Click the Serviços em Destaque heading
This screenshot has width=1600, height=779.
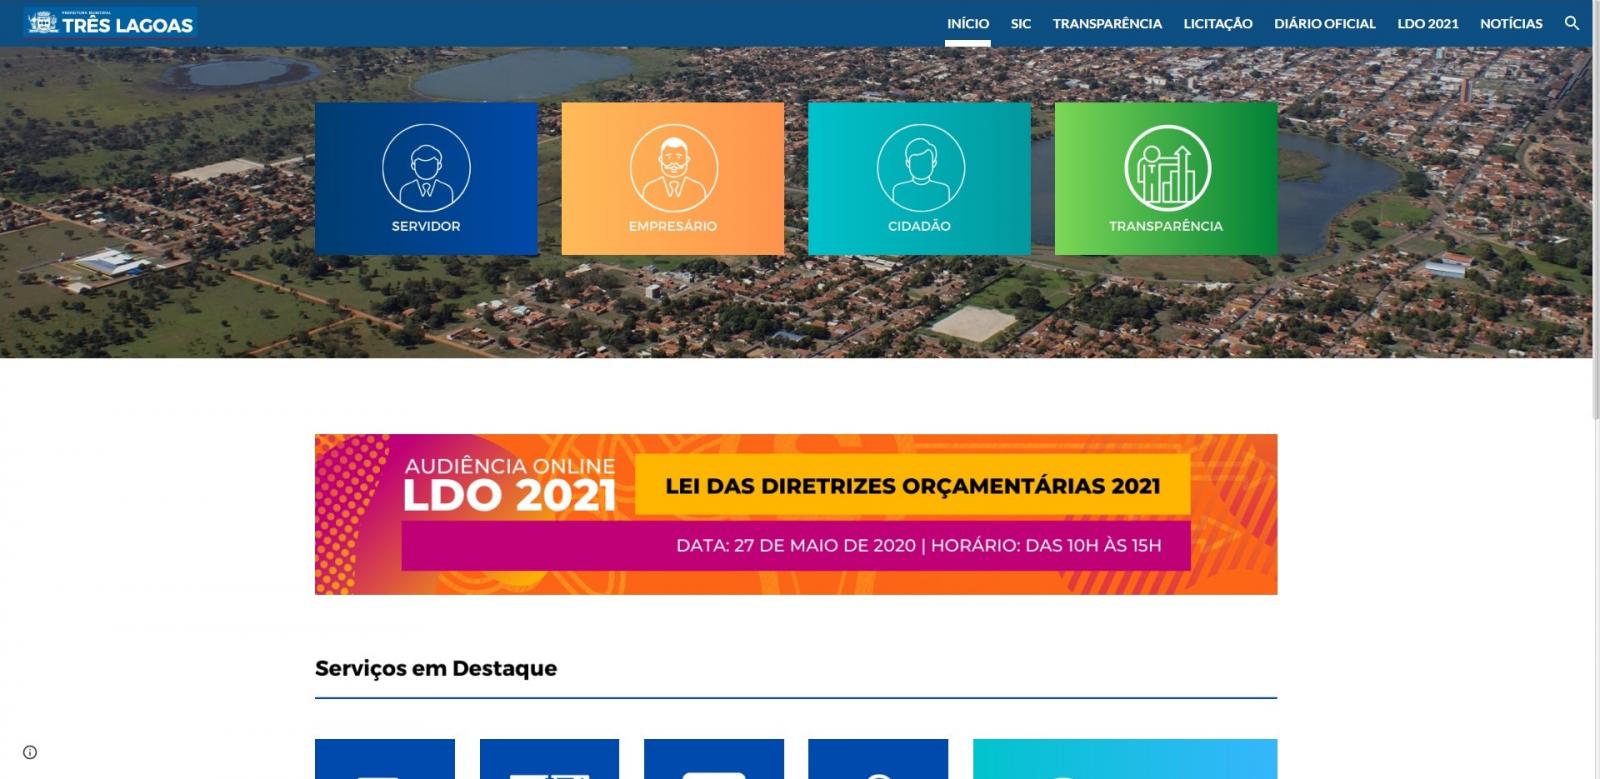pyautogui.click(x=436, y=668)
